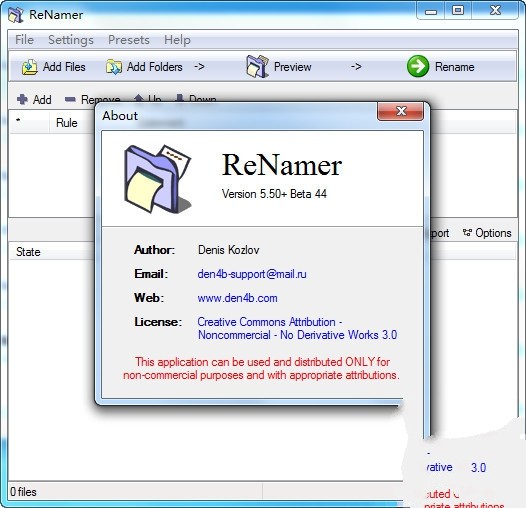
Task: Click the Options icon in files toolbar
Action: [467, 233]
